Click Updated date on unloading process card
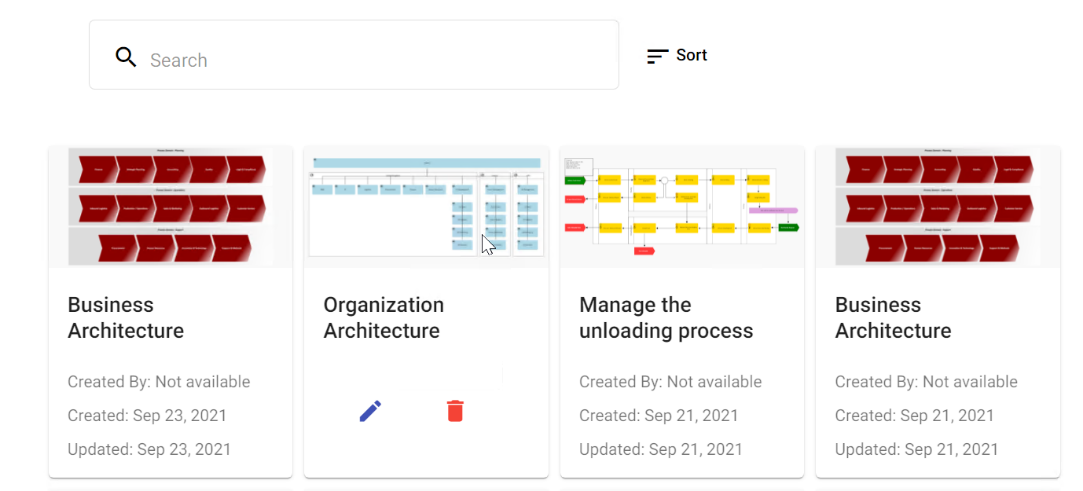1083x491 pixels. [661, 449]
